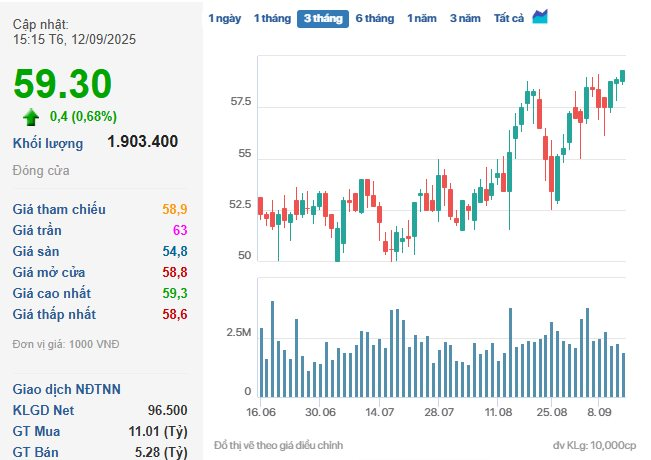651x460 pixels.
Task: Switch to the 1 tháng chart range
Action: tap(271, 18)
